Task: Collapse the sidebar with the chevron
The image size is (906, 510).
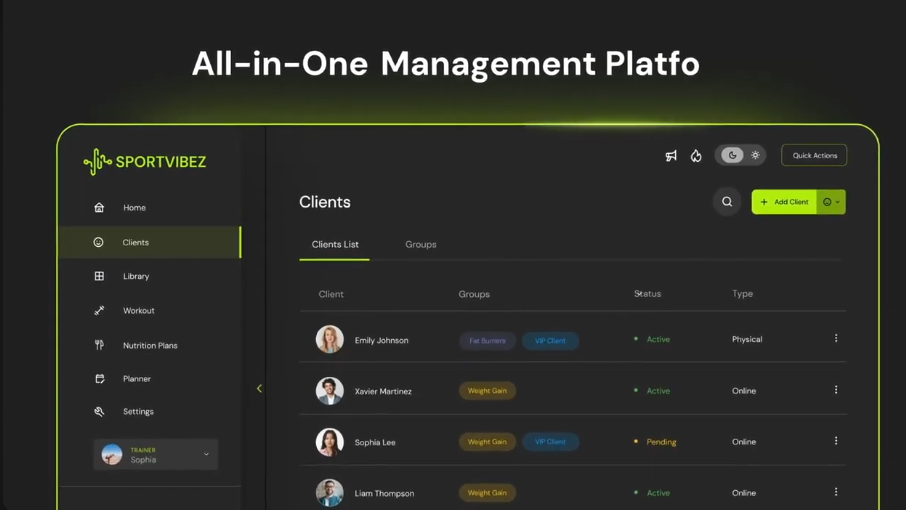Action: click(x=259, y=388)
